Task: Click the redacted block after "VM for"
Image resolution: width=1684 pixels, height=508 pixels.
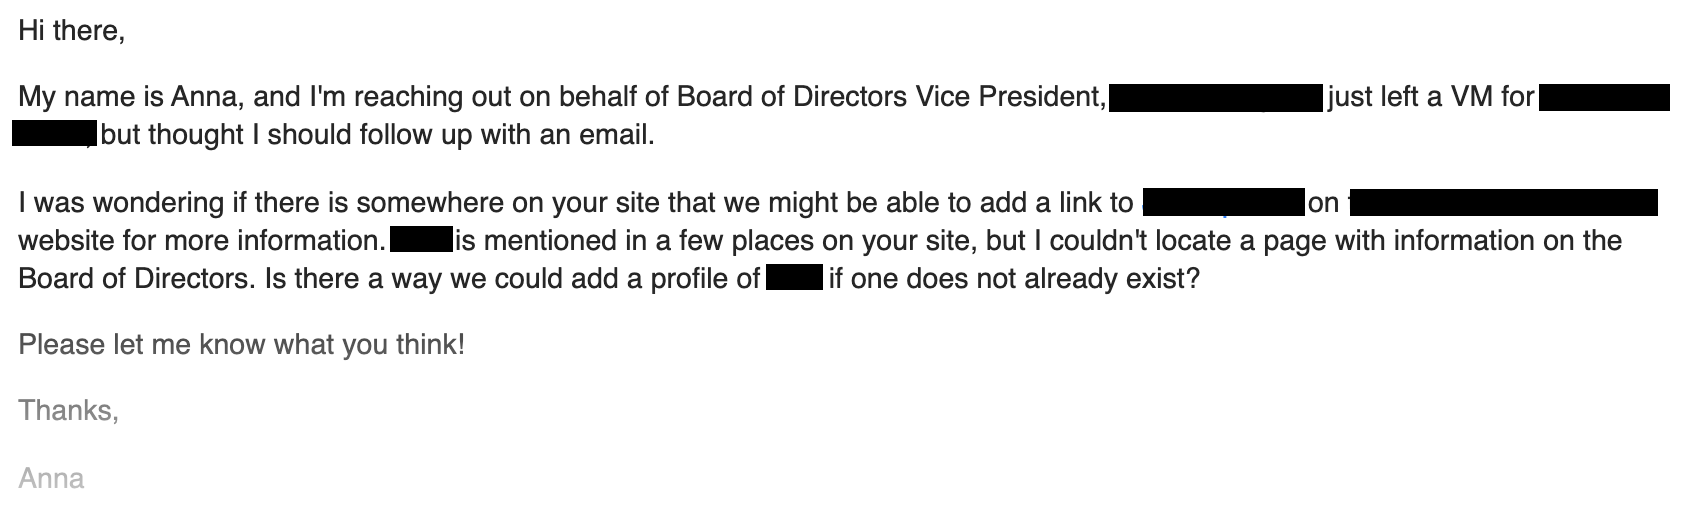Action: 1604,98
